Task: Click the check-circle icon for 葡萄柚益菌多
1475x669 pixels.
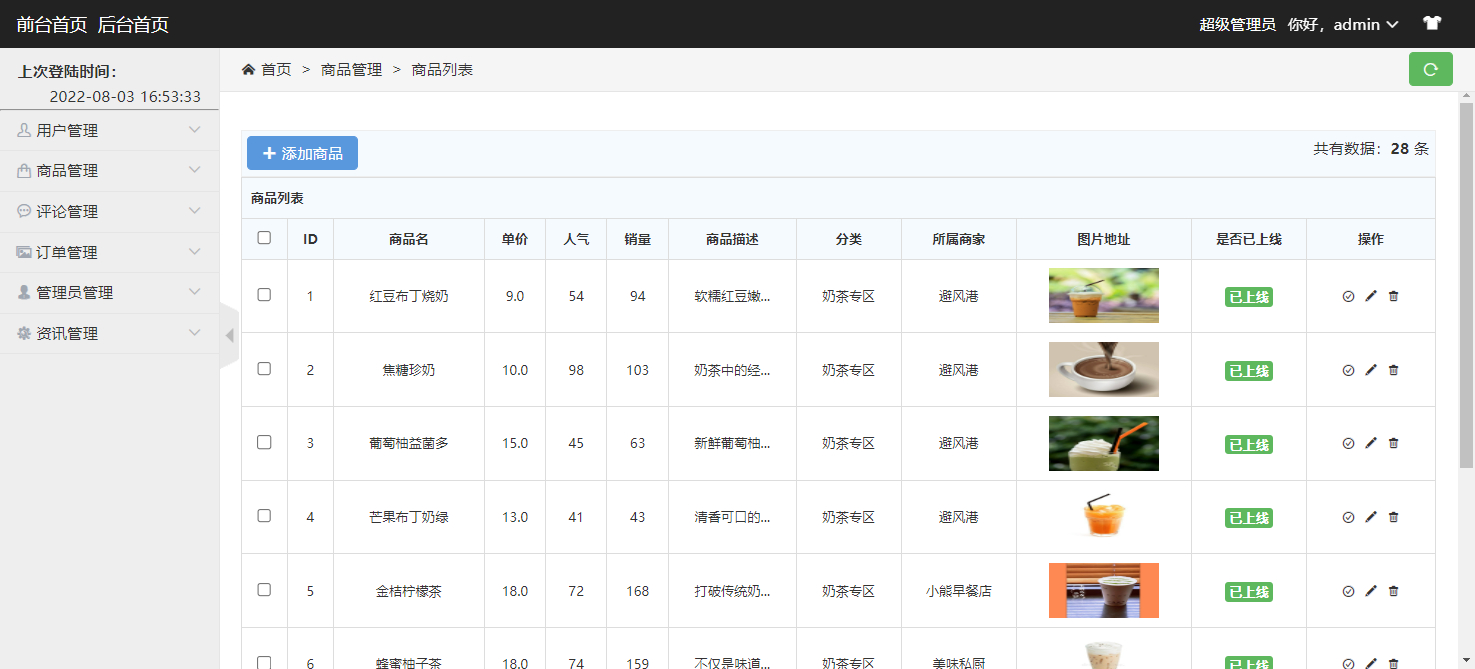Action: click(x=1349, y=443)
